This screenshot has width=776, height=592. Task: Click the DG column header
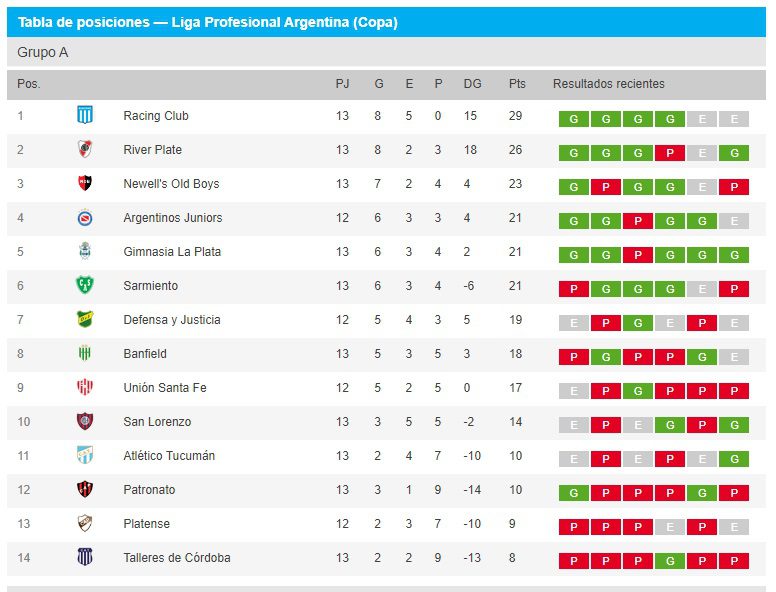point(472,84)
